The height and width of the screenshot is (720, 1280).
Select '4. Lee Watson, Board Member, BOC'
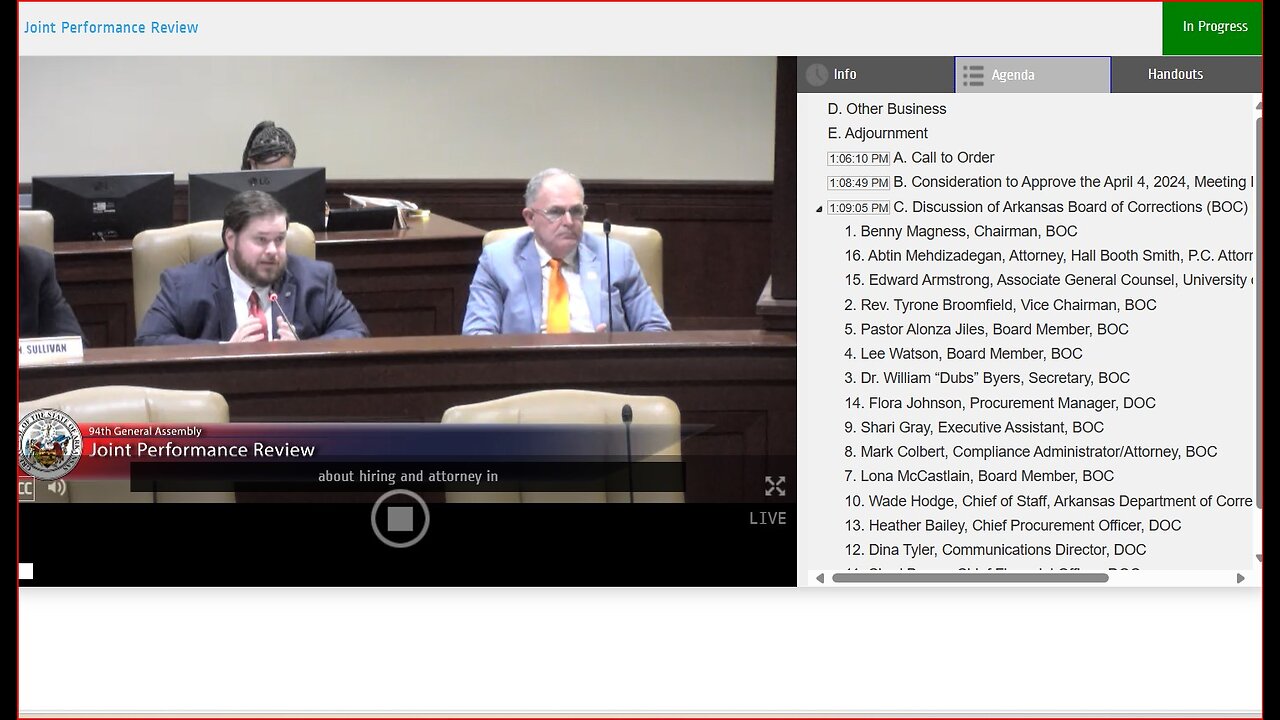(x=963, y=354)
